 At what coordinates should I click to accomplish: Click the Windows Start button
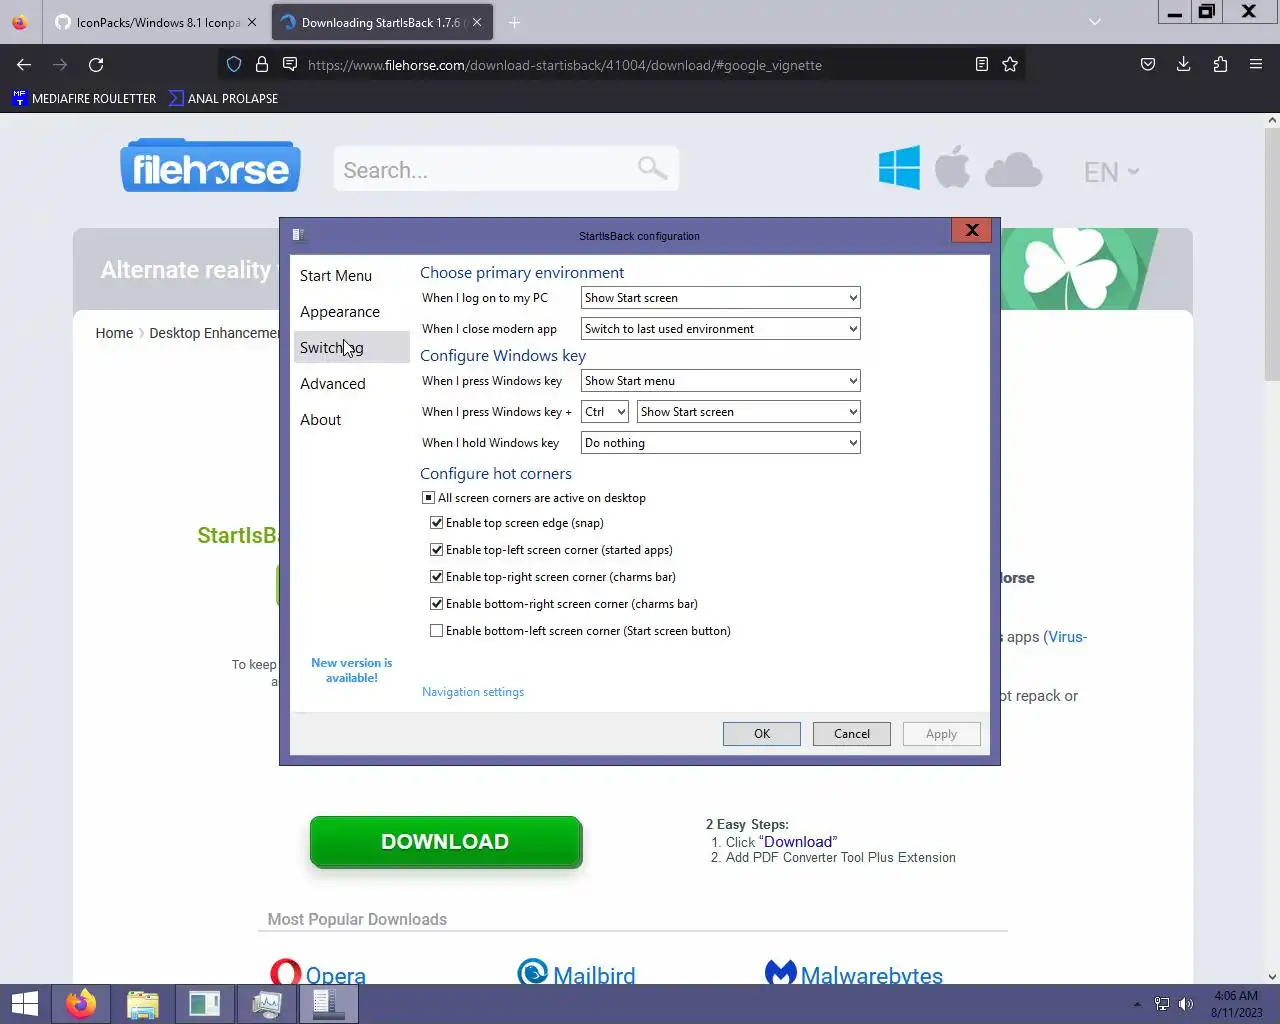coord(24,1003)
